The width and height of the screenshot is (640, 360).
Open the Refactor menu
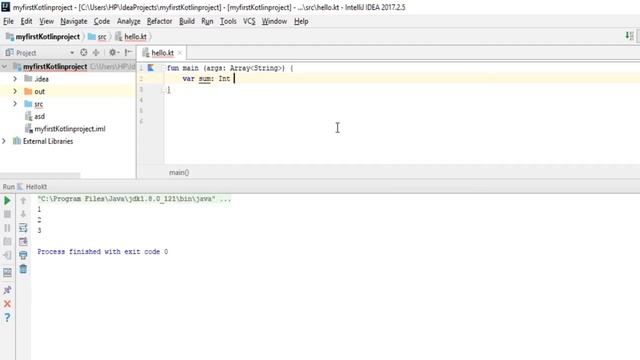pyautogui.click(x=159, y=21)
